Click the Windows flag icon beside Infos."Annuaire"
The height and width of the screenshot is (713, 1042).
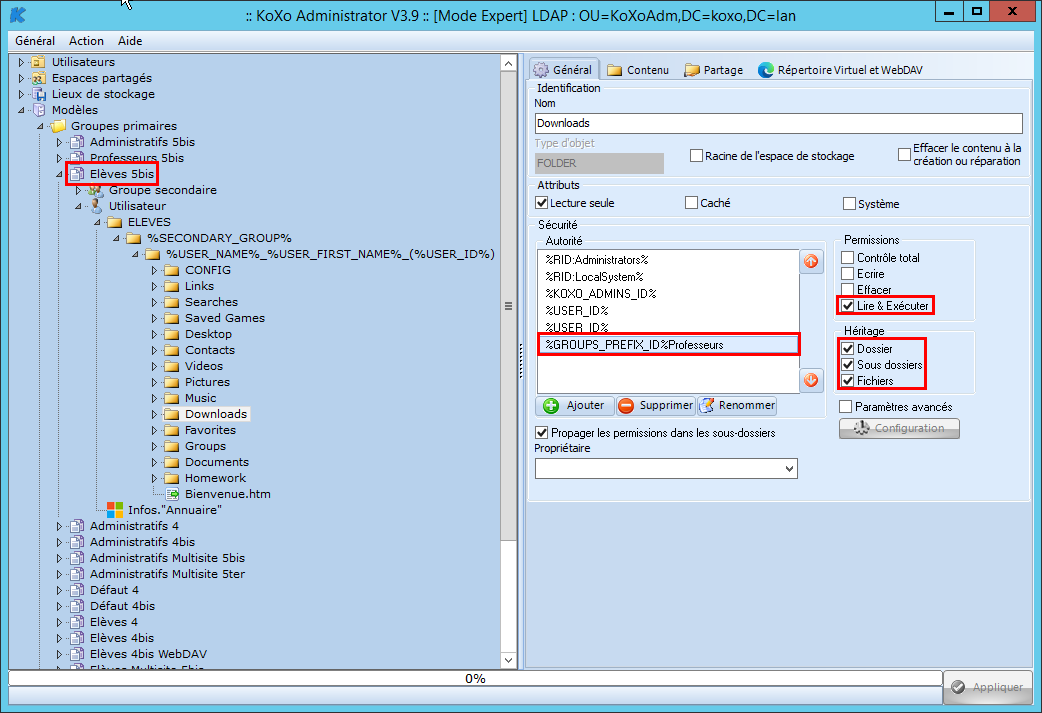[x=115, y=510]
